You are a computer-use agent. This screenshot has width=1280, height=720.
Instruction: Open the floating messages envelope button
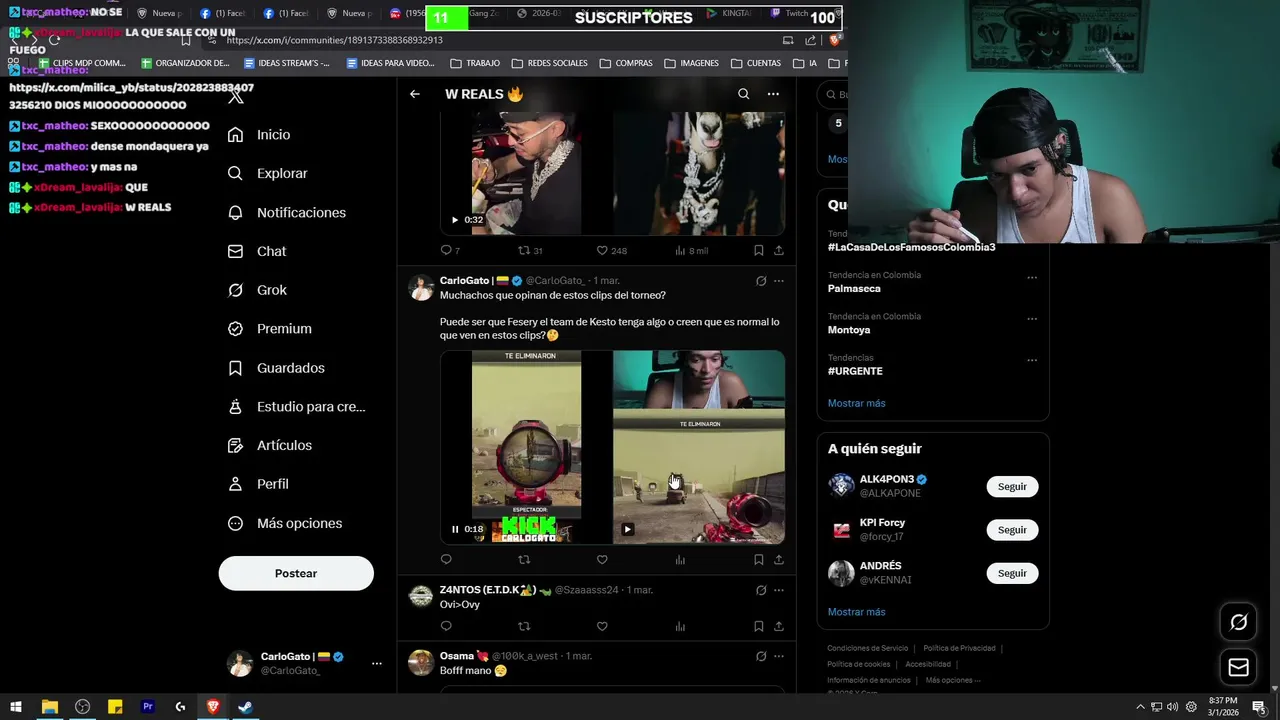pyautogui.click(x=1238, y=667)
